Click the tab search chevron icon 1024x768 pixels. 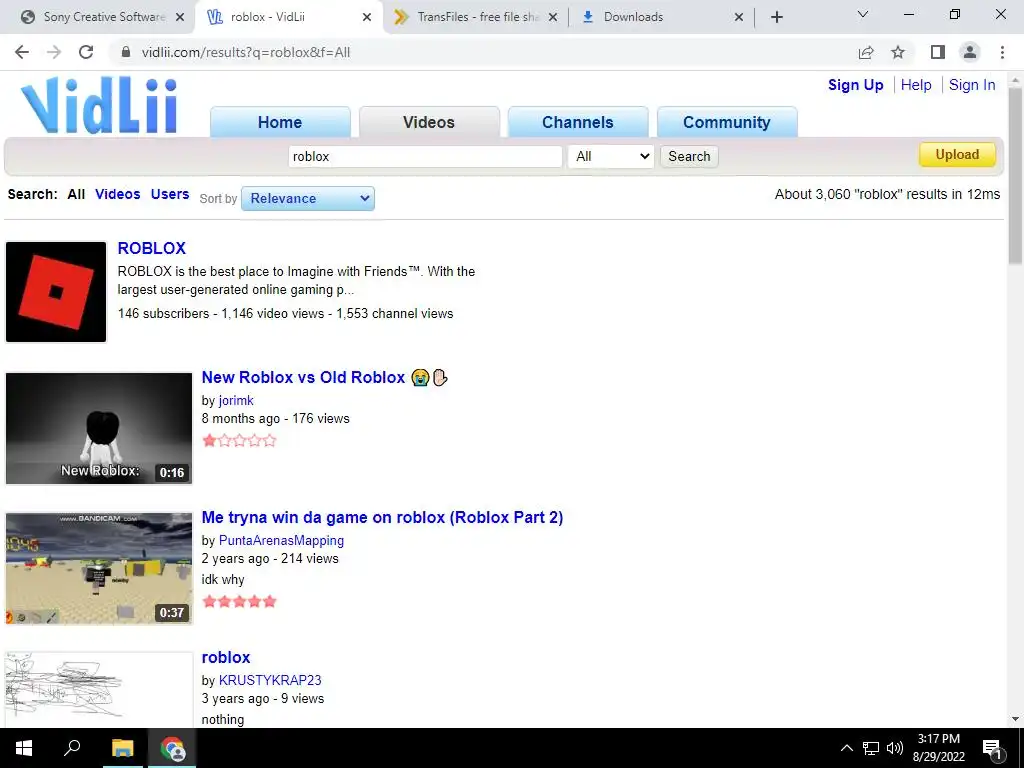[x=863, y=14]
